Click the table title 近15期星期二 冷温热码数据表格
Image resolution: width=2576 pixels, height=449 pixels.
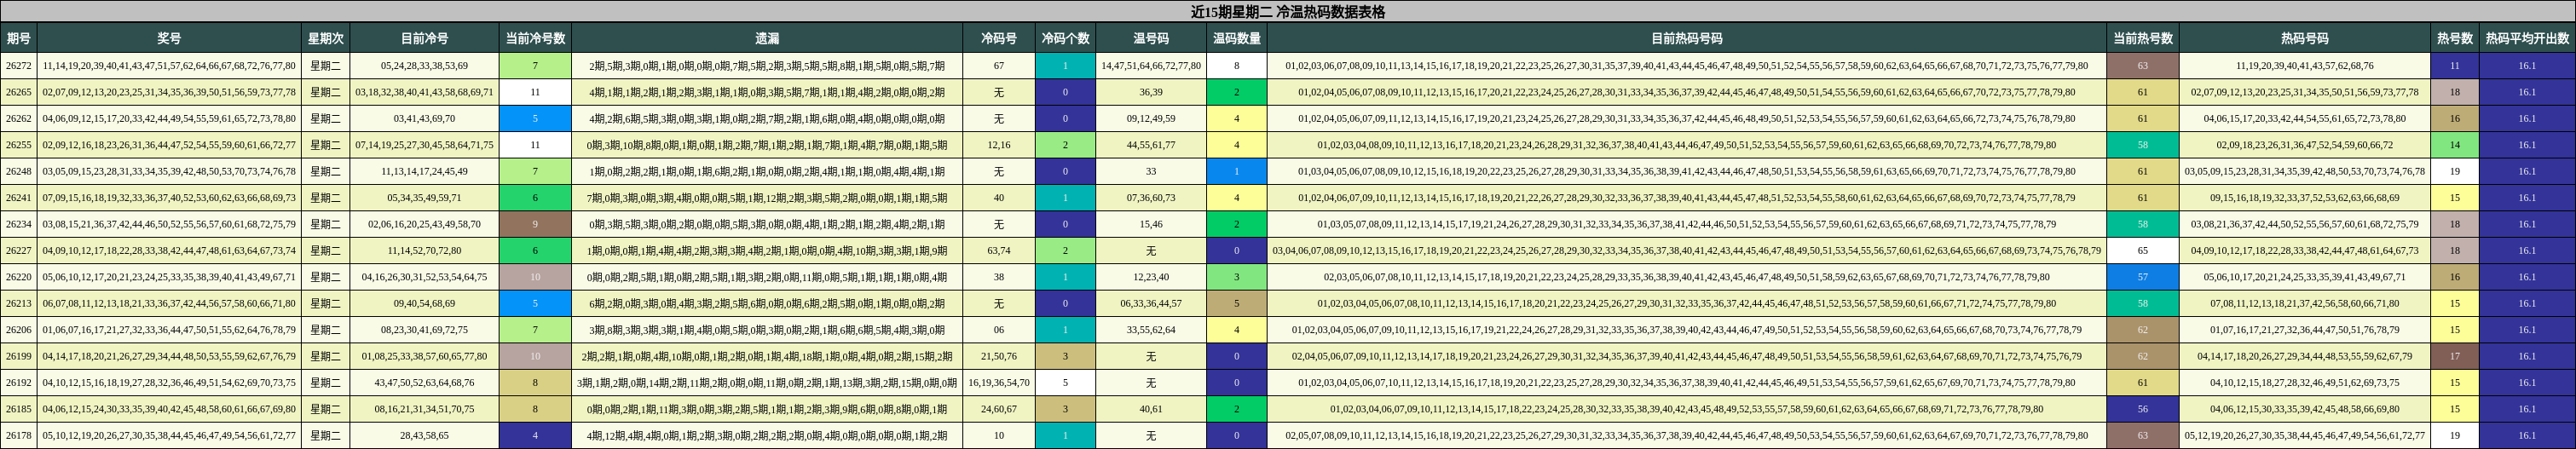coord(1288,12)
